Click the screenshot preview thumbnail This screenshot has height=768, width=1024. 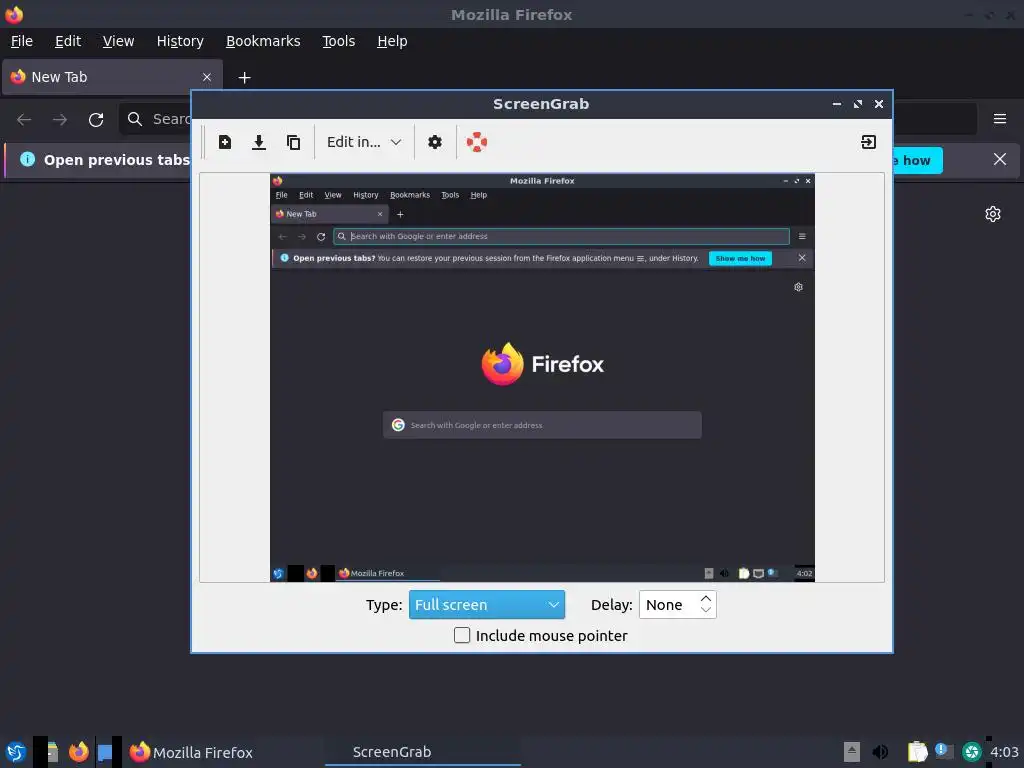pos(542,377)
